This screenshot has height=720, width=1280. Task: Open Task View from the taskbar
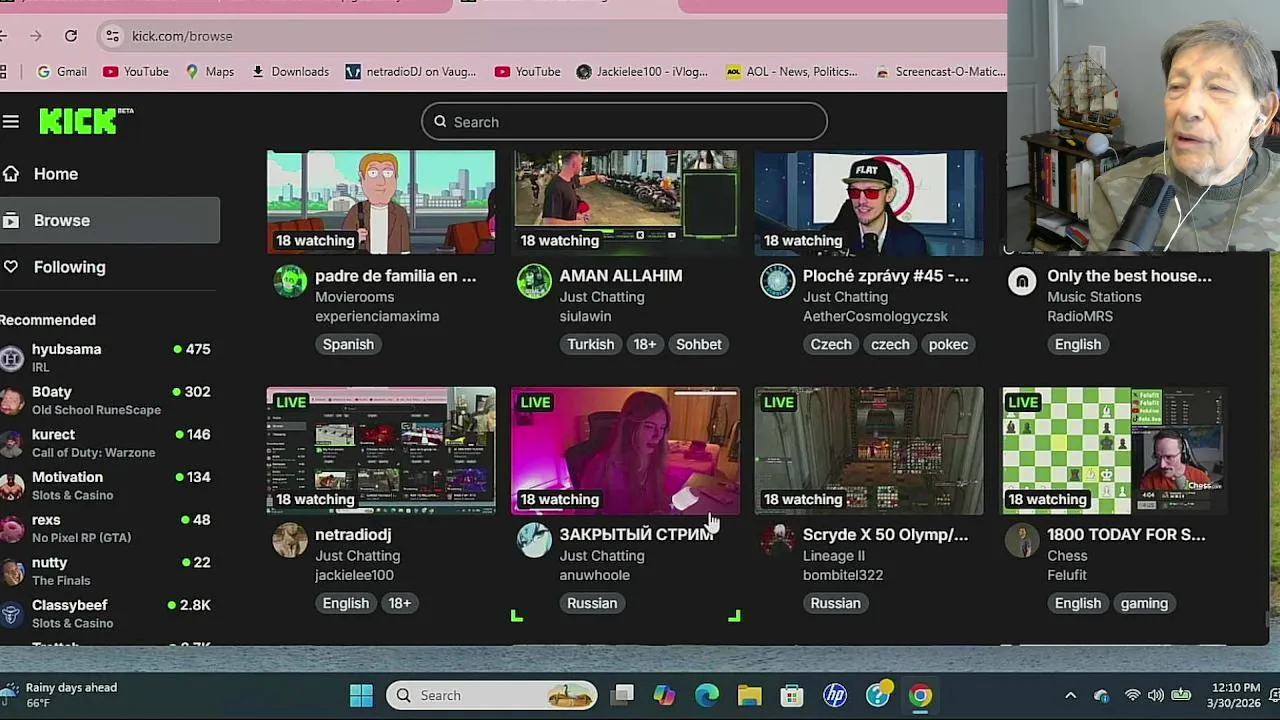click(x=623, y=695)
